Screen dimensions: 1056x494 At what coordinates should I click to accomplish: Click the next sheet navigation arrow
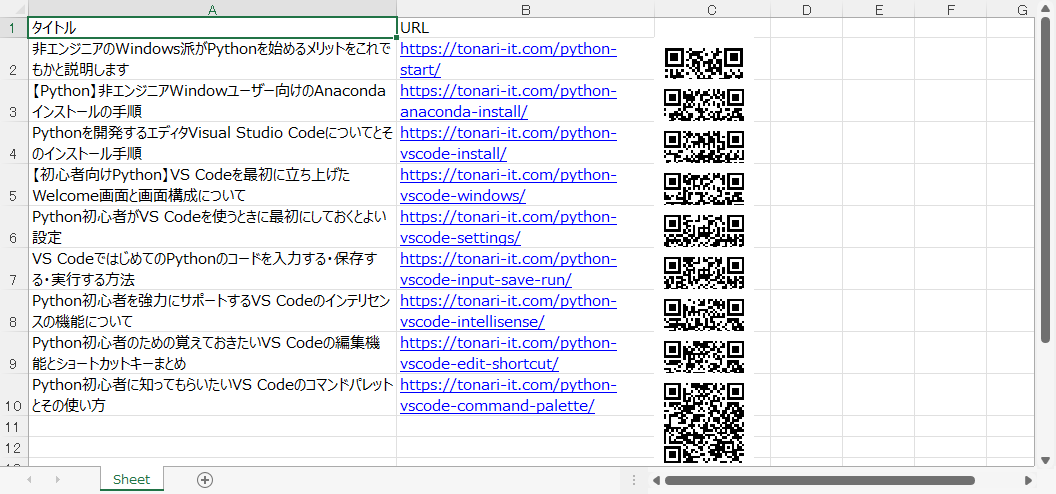[x=57, y=480]
